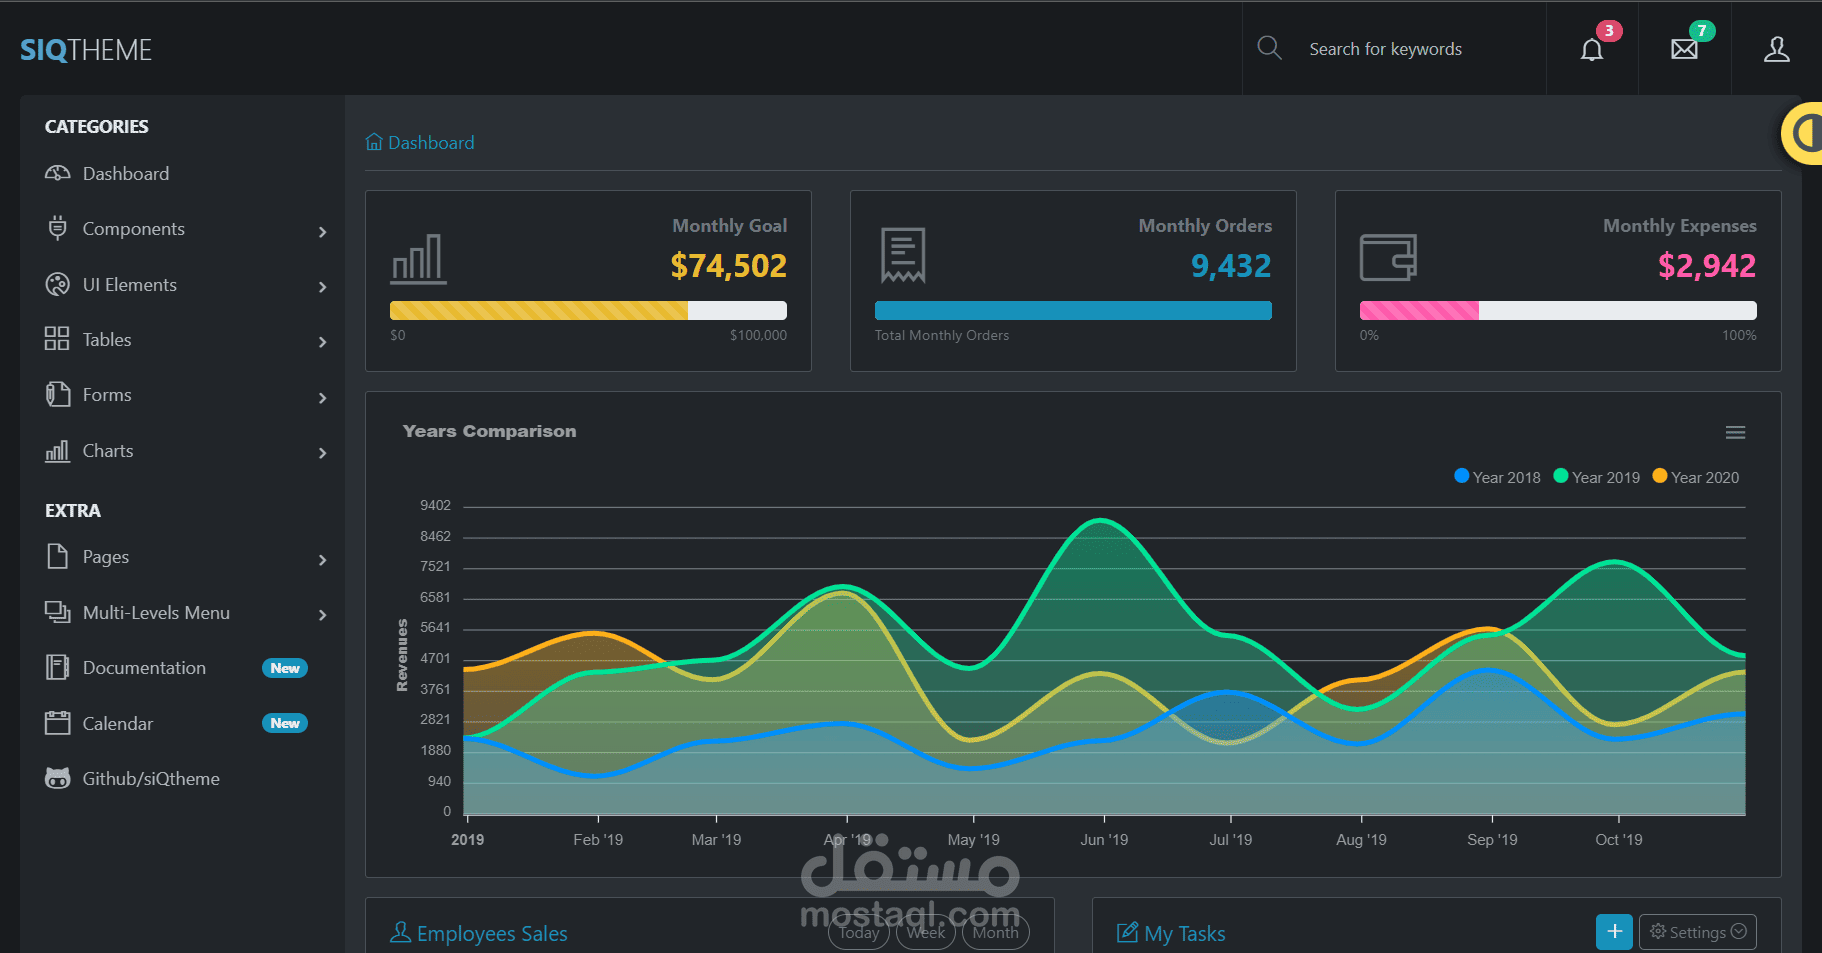Open the notifications bell icon
The image size is (1822, 953).
[1592, 49]
